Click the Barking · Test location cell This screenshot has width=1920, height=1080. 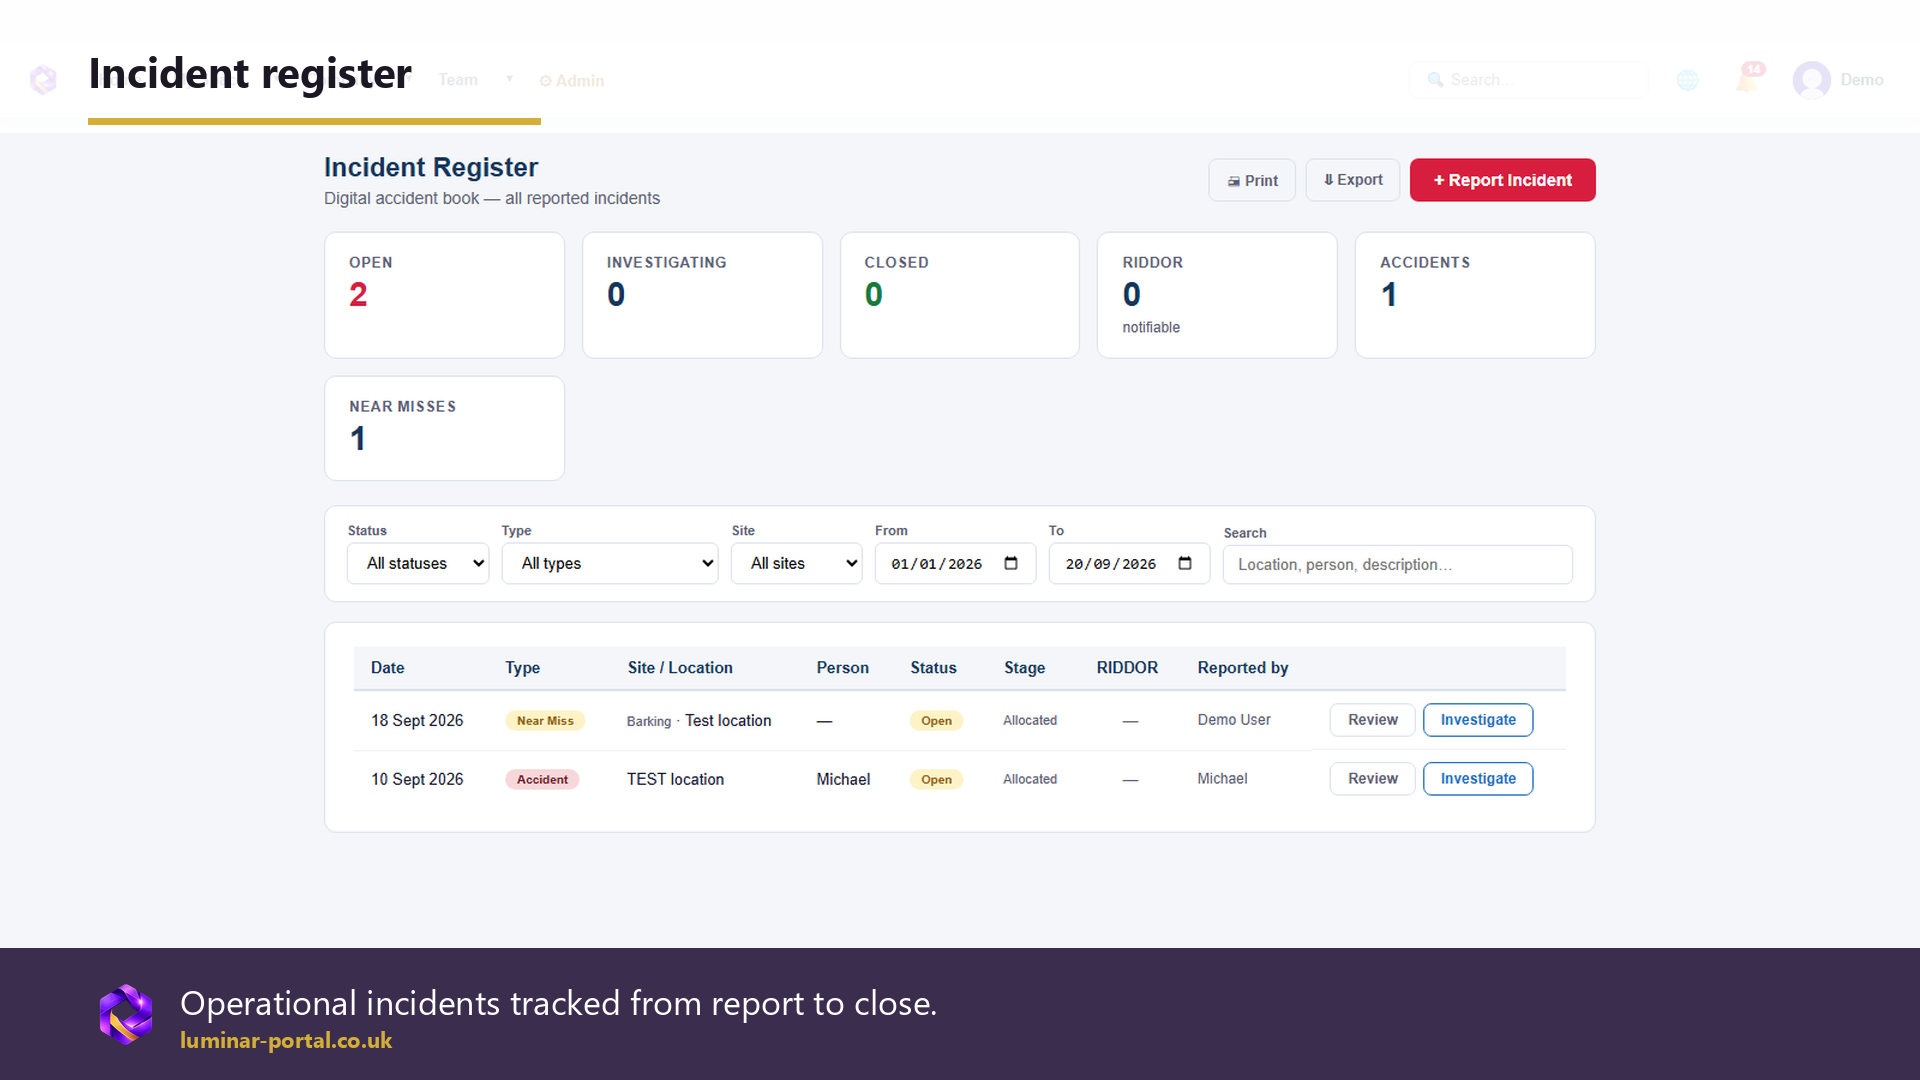[699, 721]
